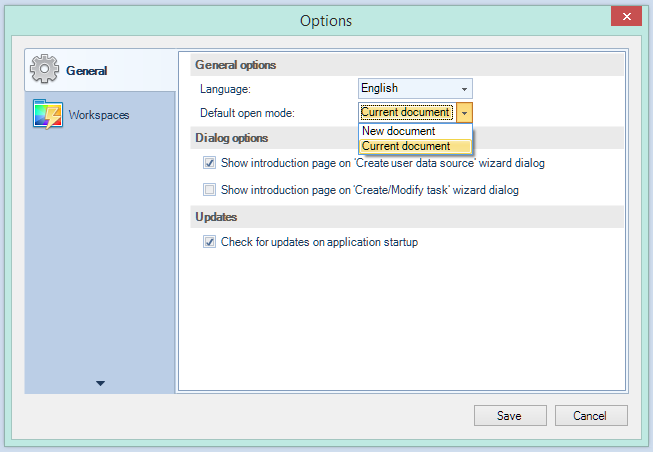
Task: Click the gear icon for General
Action: 46,70
